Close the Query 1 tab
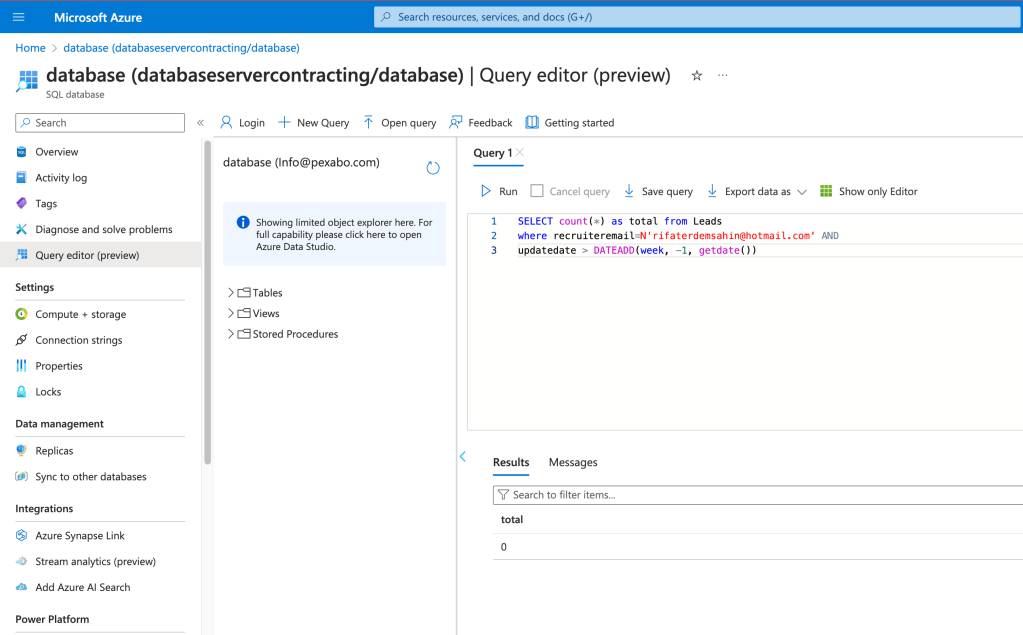The image size is (1023, 635). click(520, 152)
